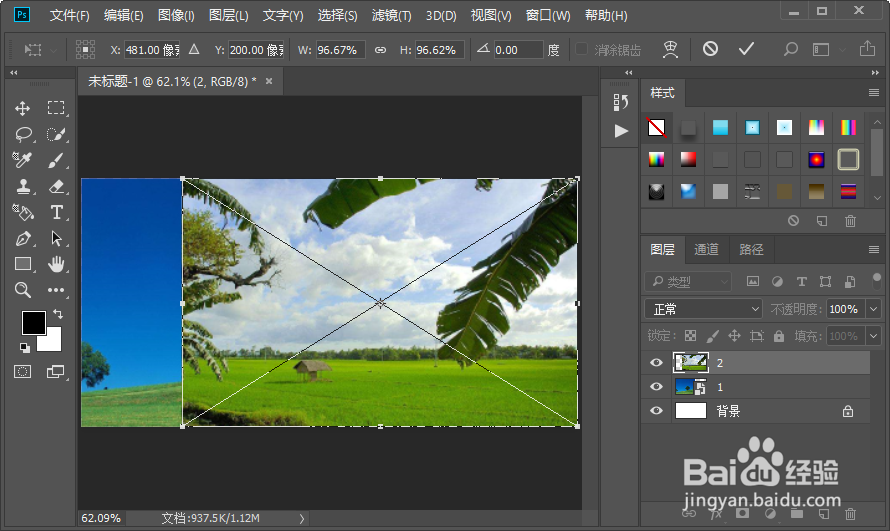
Task: Select the layer 2 thumbnail
Action: tap(690, 363)
